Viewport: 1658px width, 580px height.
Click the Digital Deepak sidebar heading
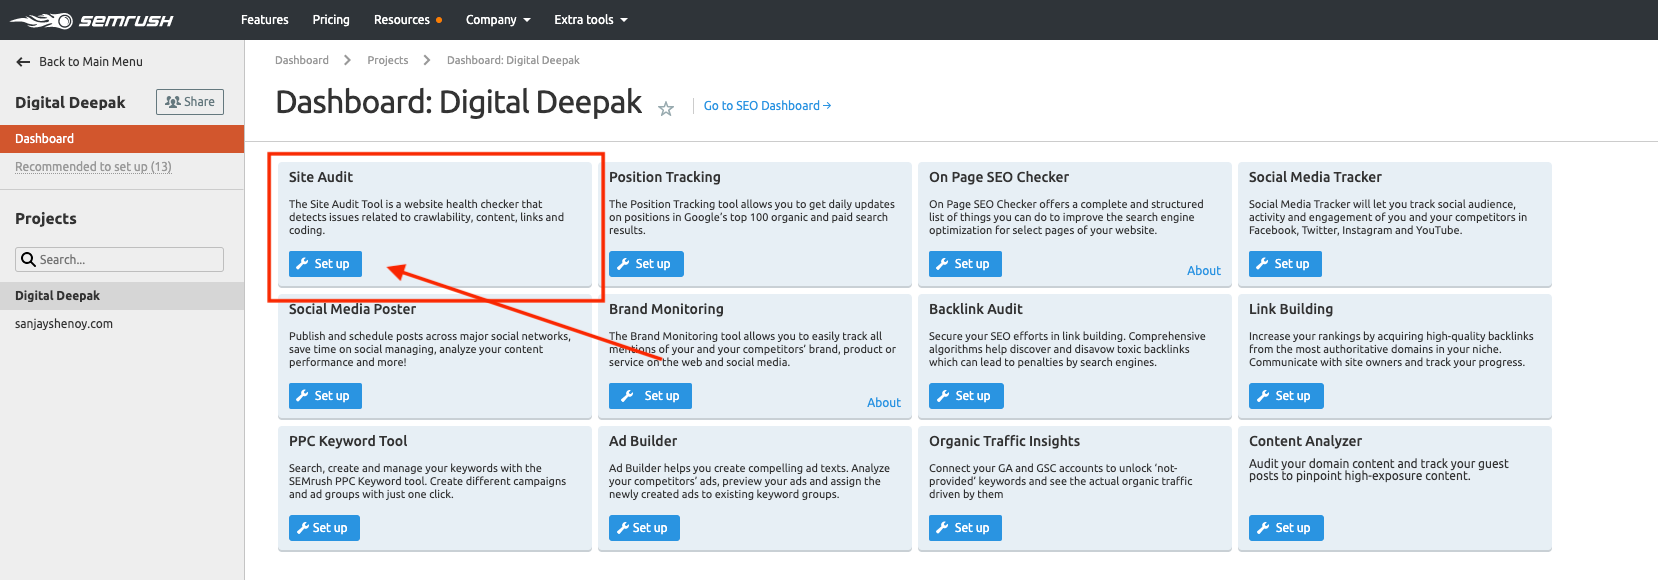point(70,102)
